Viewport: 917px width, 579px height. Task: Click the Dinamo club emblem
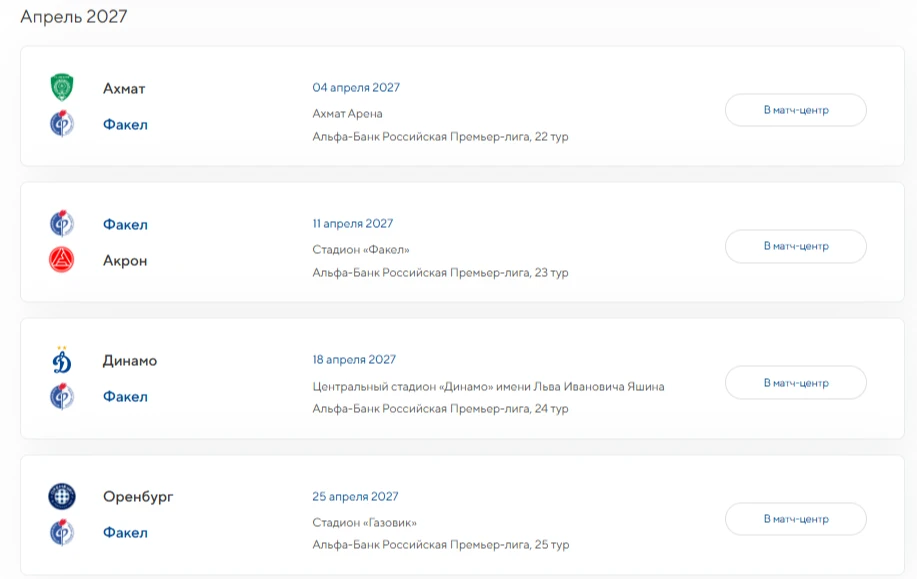point(61,360)
